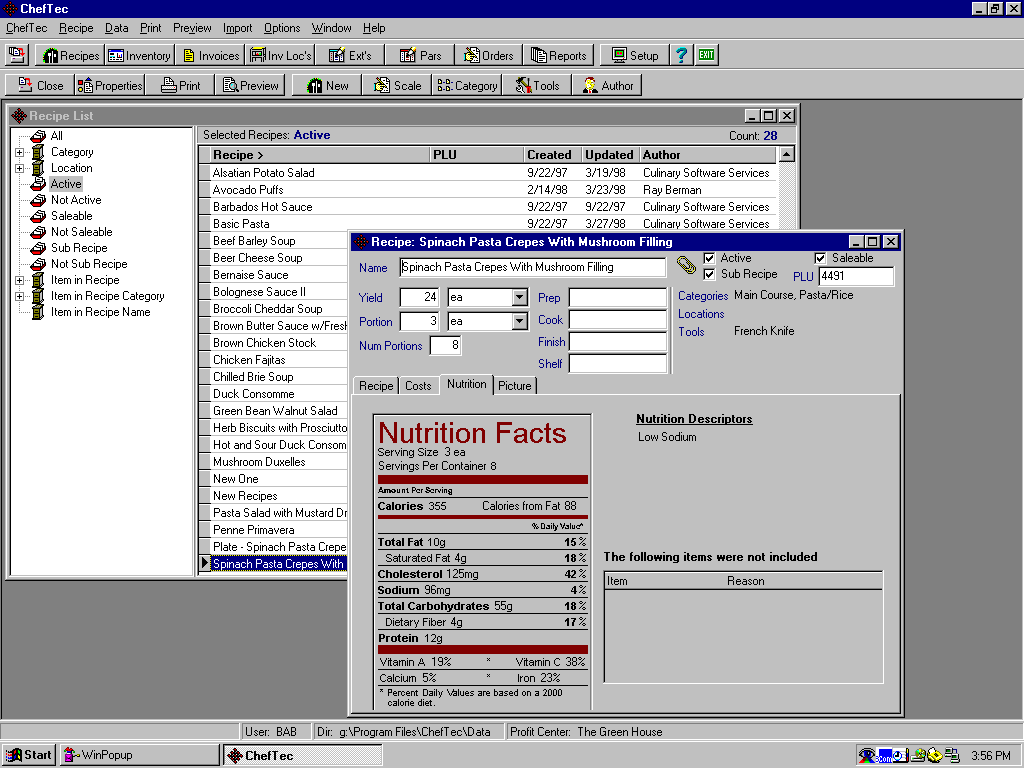Open the Portion unit dropdown

pos(520,321)
